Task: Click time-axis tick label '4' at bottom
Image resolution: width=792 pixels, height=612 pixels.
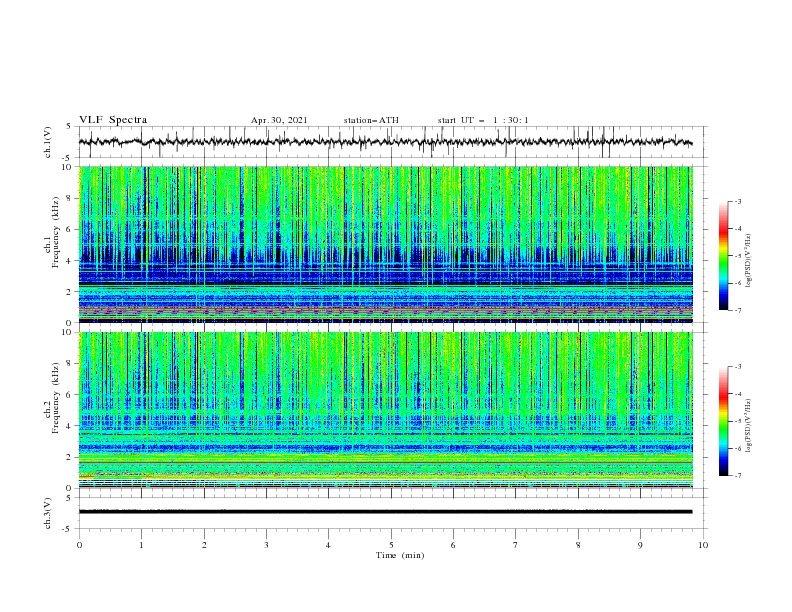Action: pos(328,545)
